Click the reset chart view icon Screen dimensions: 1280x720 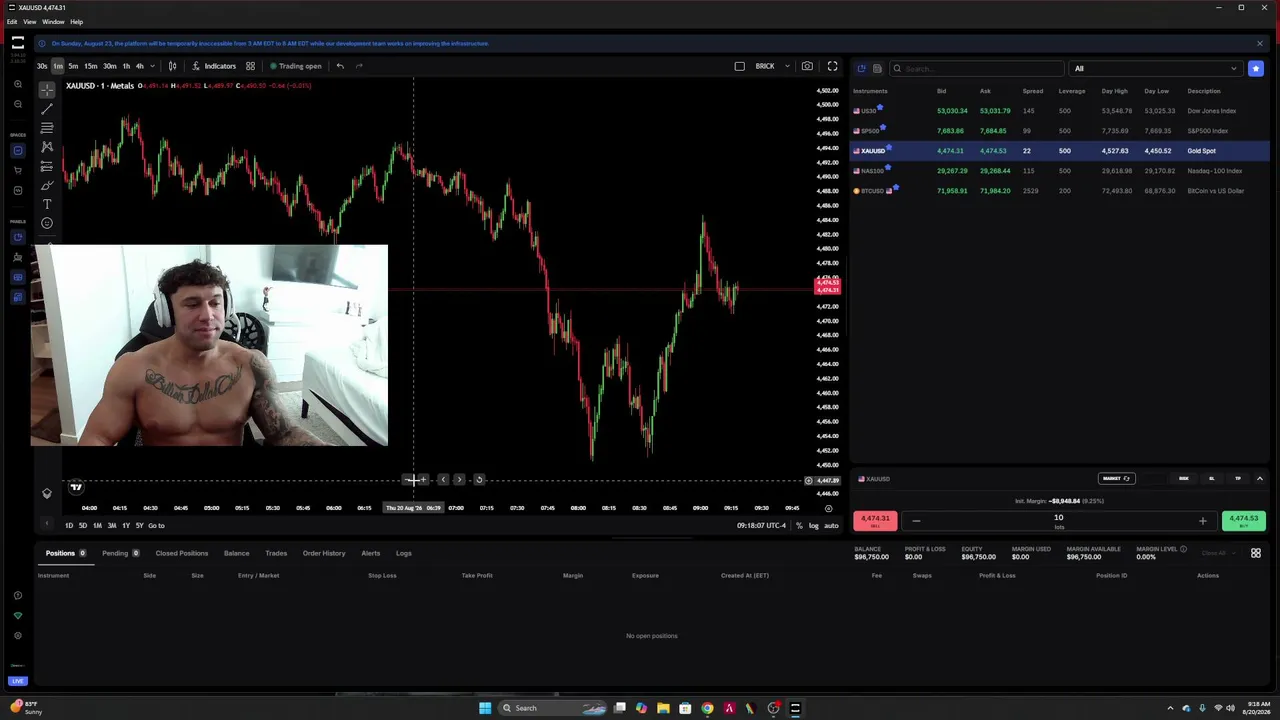pyautogui.click(x=479, y=480)
